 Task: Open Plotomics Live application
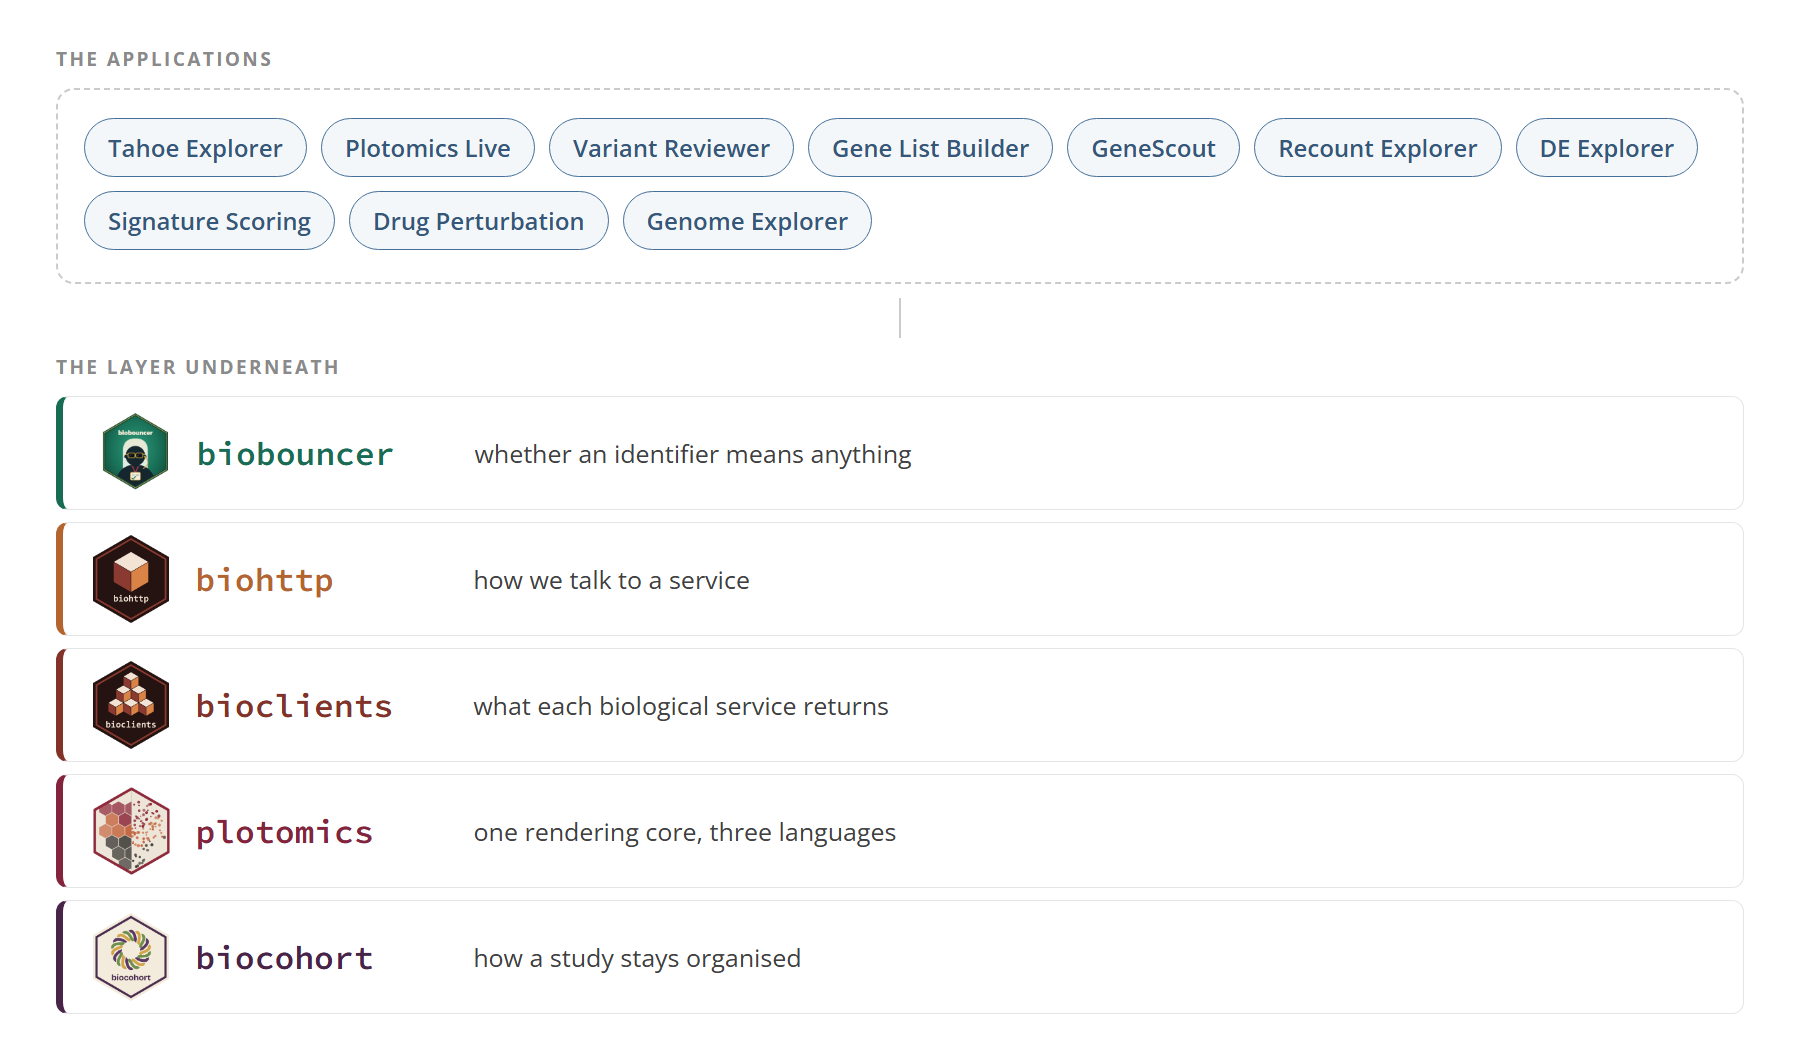(x=428, y=148)
